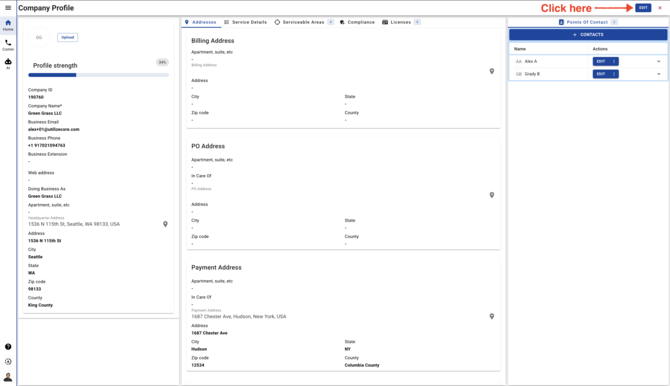Click the headquarters zip code 98133
670x386 pixels.
pyautogui.click(x=35, y=289)
